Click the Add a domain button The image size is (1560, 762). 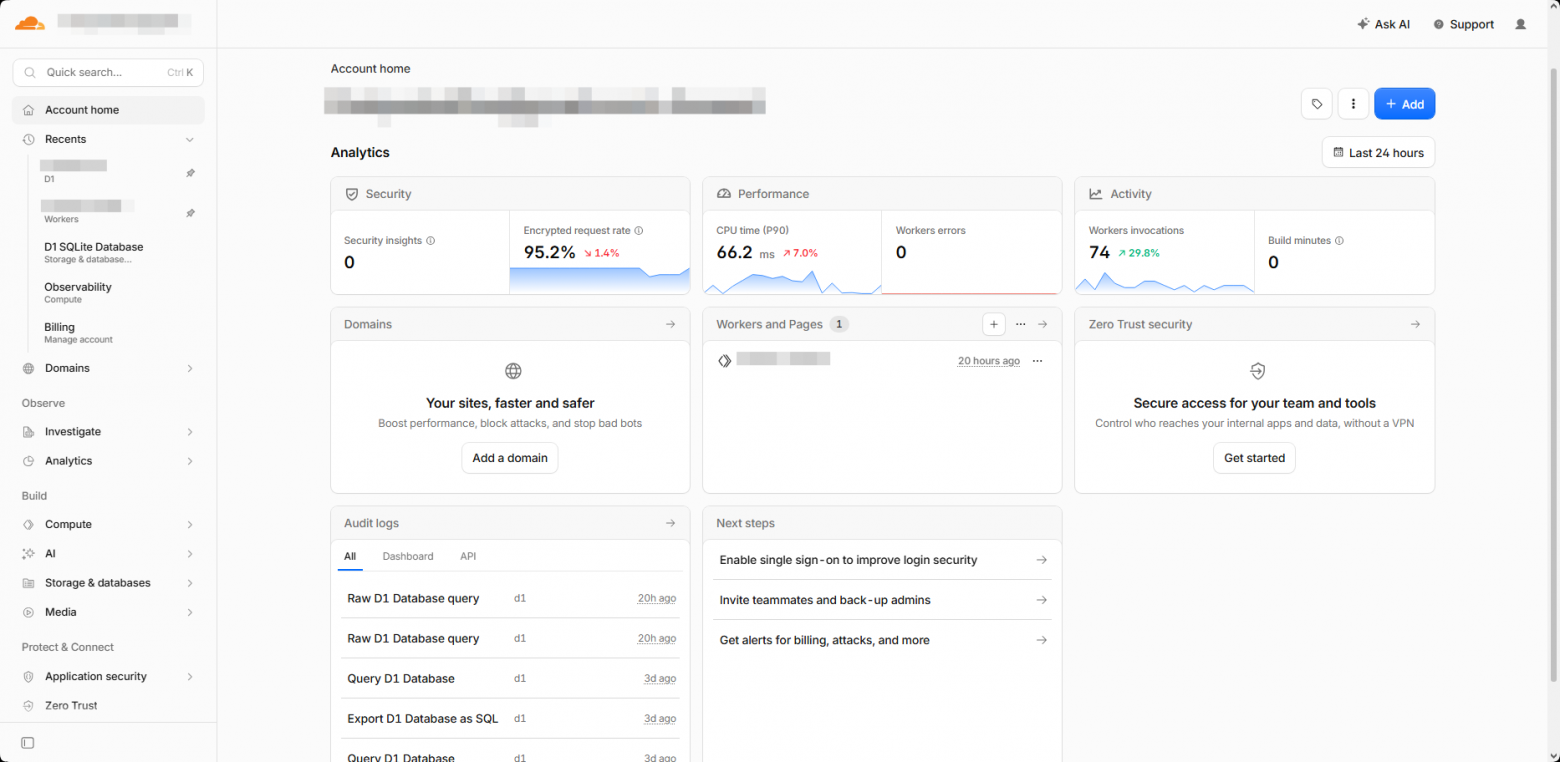510,458
